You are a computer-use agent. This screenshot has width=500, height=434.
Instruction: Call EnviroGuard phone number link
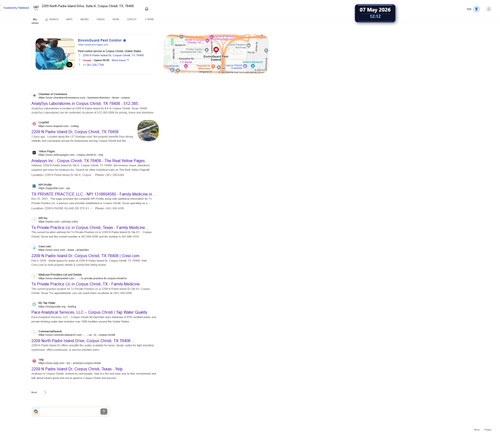tap(93, 65)
